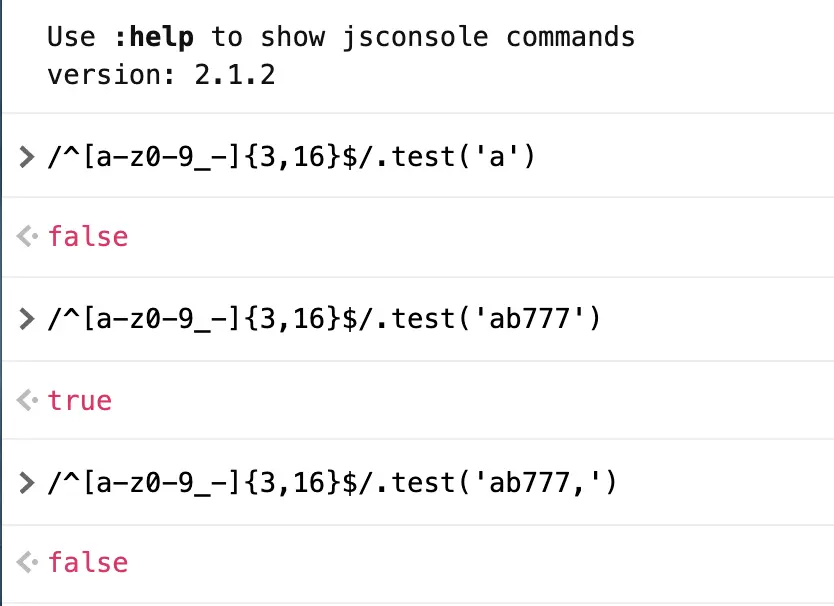The height and width of the screenshot is (606, 834).
Task: Click the input chevron beside test('a') command
Action: [x=26, y=157]
